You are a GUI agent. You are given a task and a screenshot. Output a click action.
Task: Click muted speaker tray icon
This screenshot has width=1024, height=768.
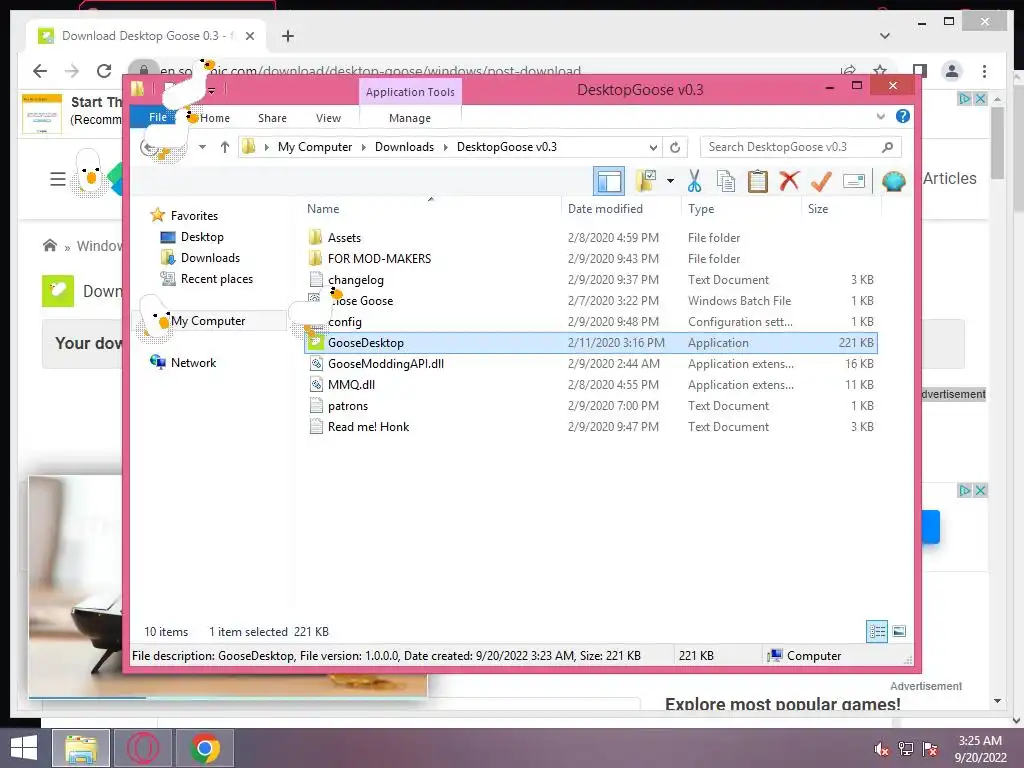click(881, 749)
